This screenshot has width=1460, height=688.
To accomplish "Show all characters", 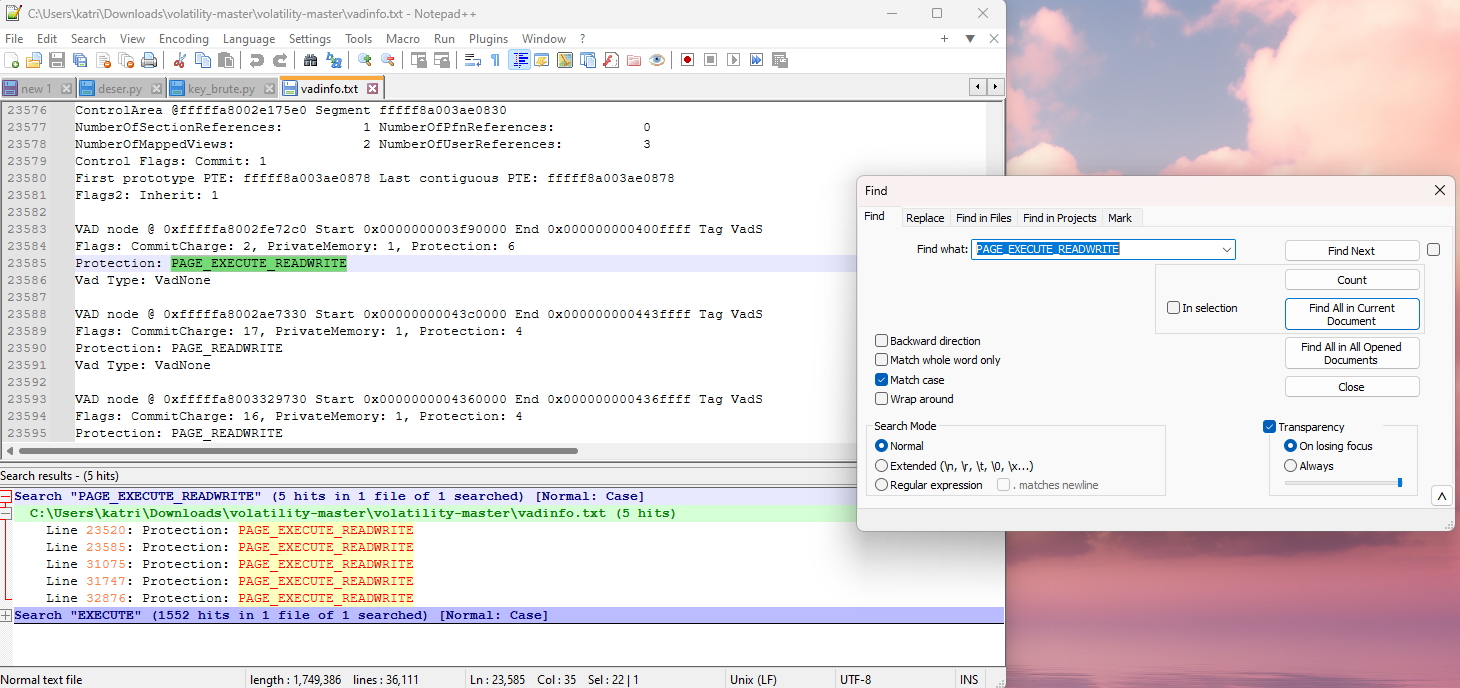I will coord(496,60).
